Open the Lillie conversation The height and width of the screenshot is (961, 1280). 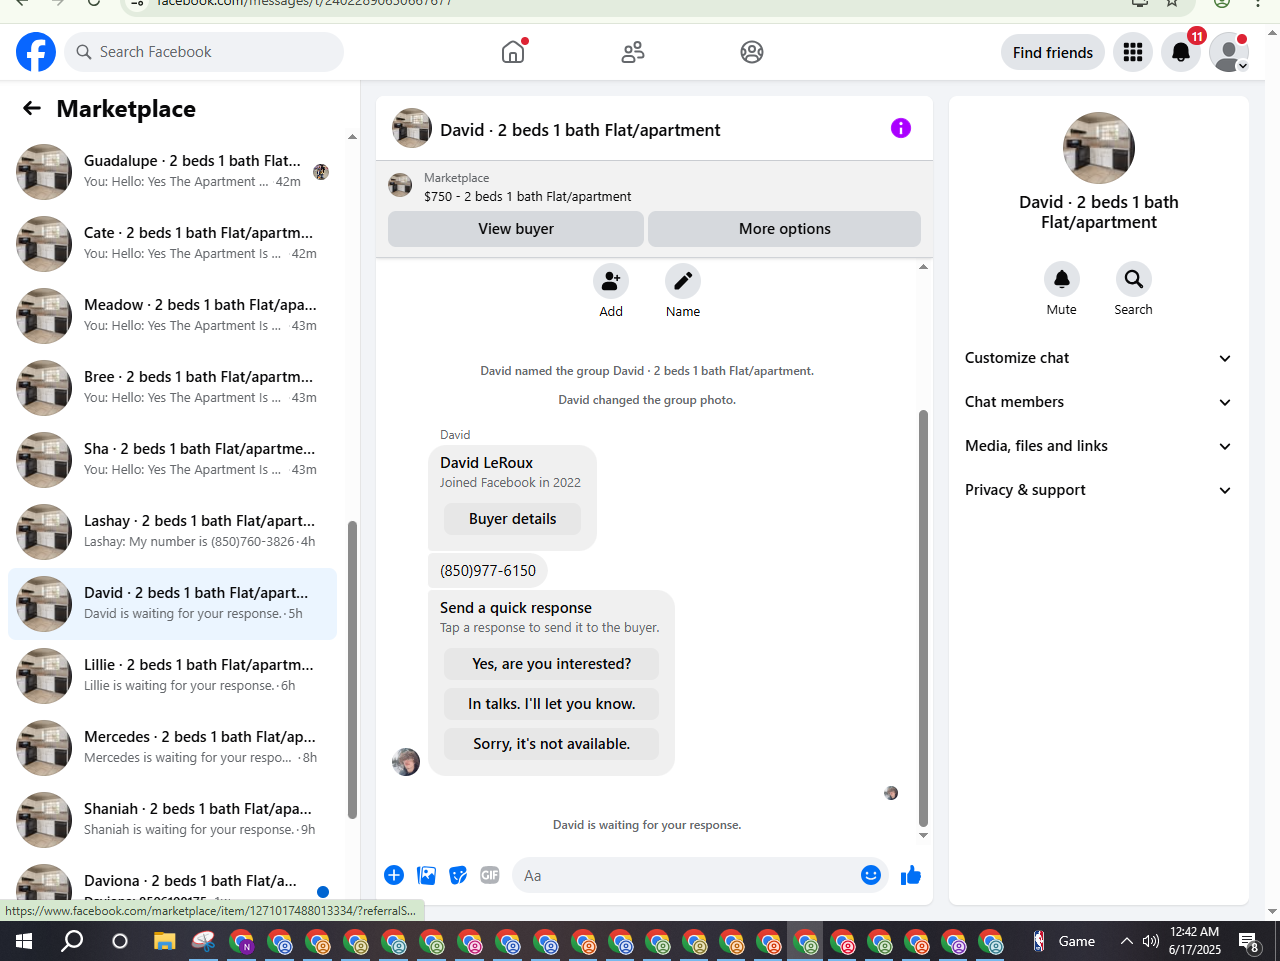[x=172, y=676]
